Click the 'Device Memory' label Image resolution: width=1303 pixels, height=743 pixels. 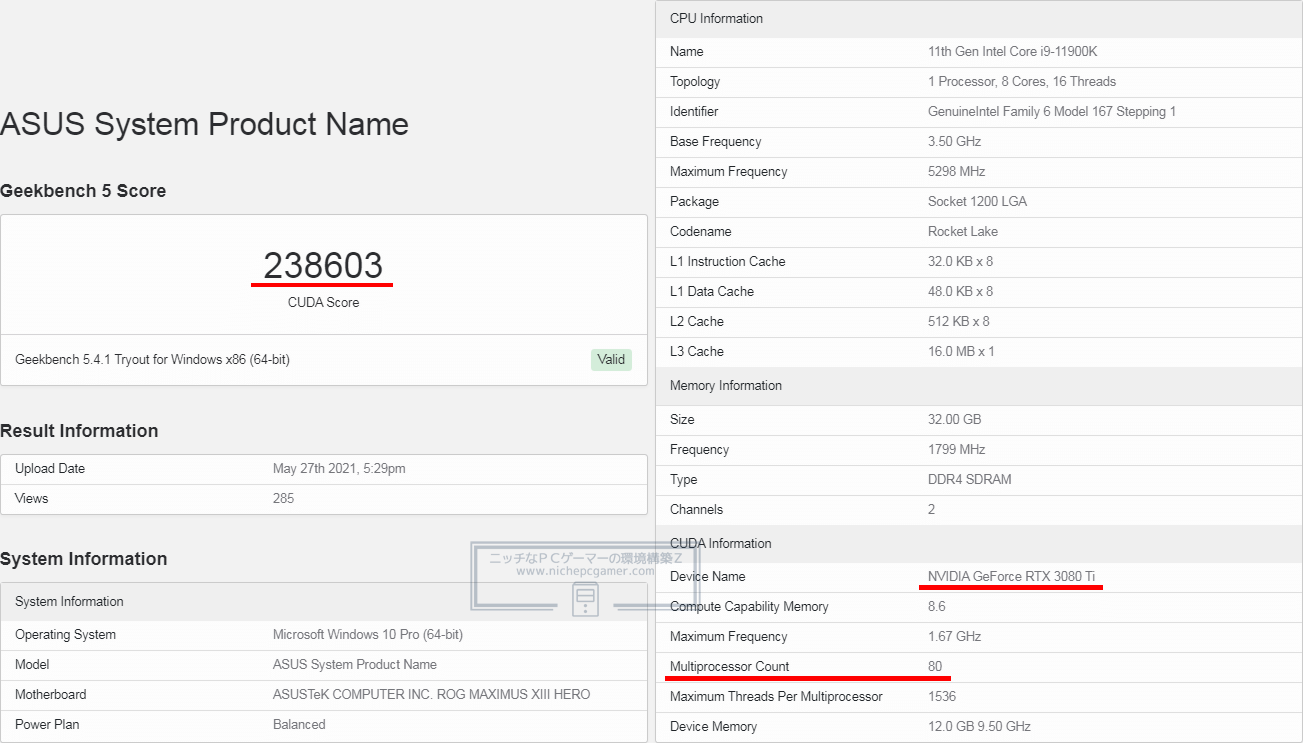click(x=713, y=727)
